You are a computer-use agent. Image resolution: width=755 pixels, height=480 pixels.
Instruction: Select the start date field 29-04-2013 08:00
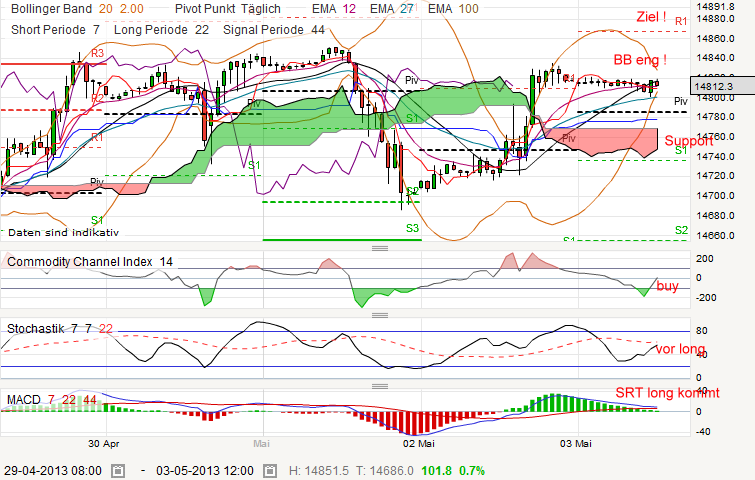[x=53, y=470]
